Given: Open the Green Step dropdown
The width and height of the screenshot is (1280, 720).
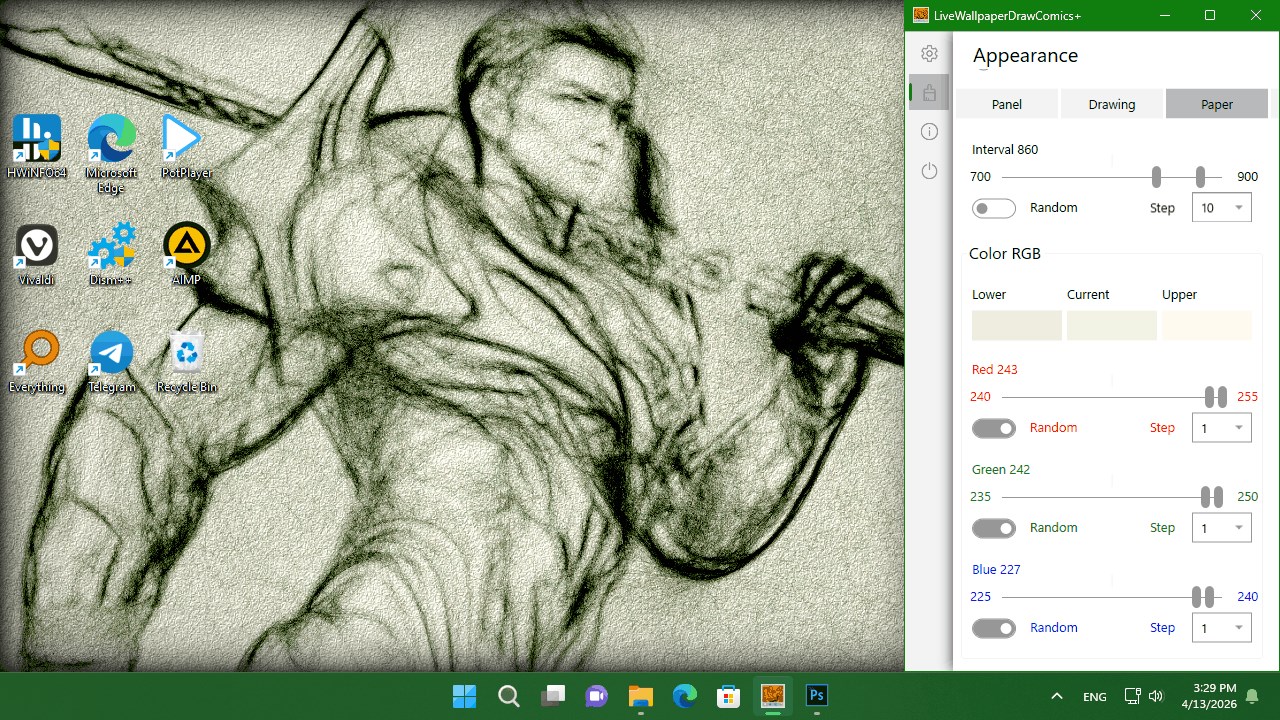Looking at the screenshot, I should (x=1222, y=528).
